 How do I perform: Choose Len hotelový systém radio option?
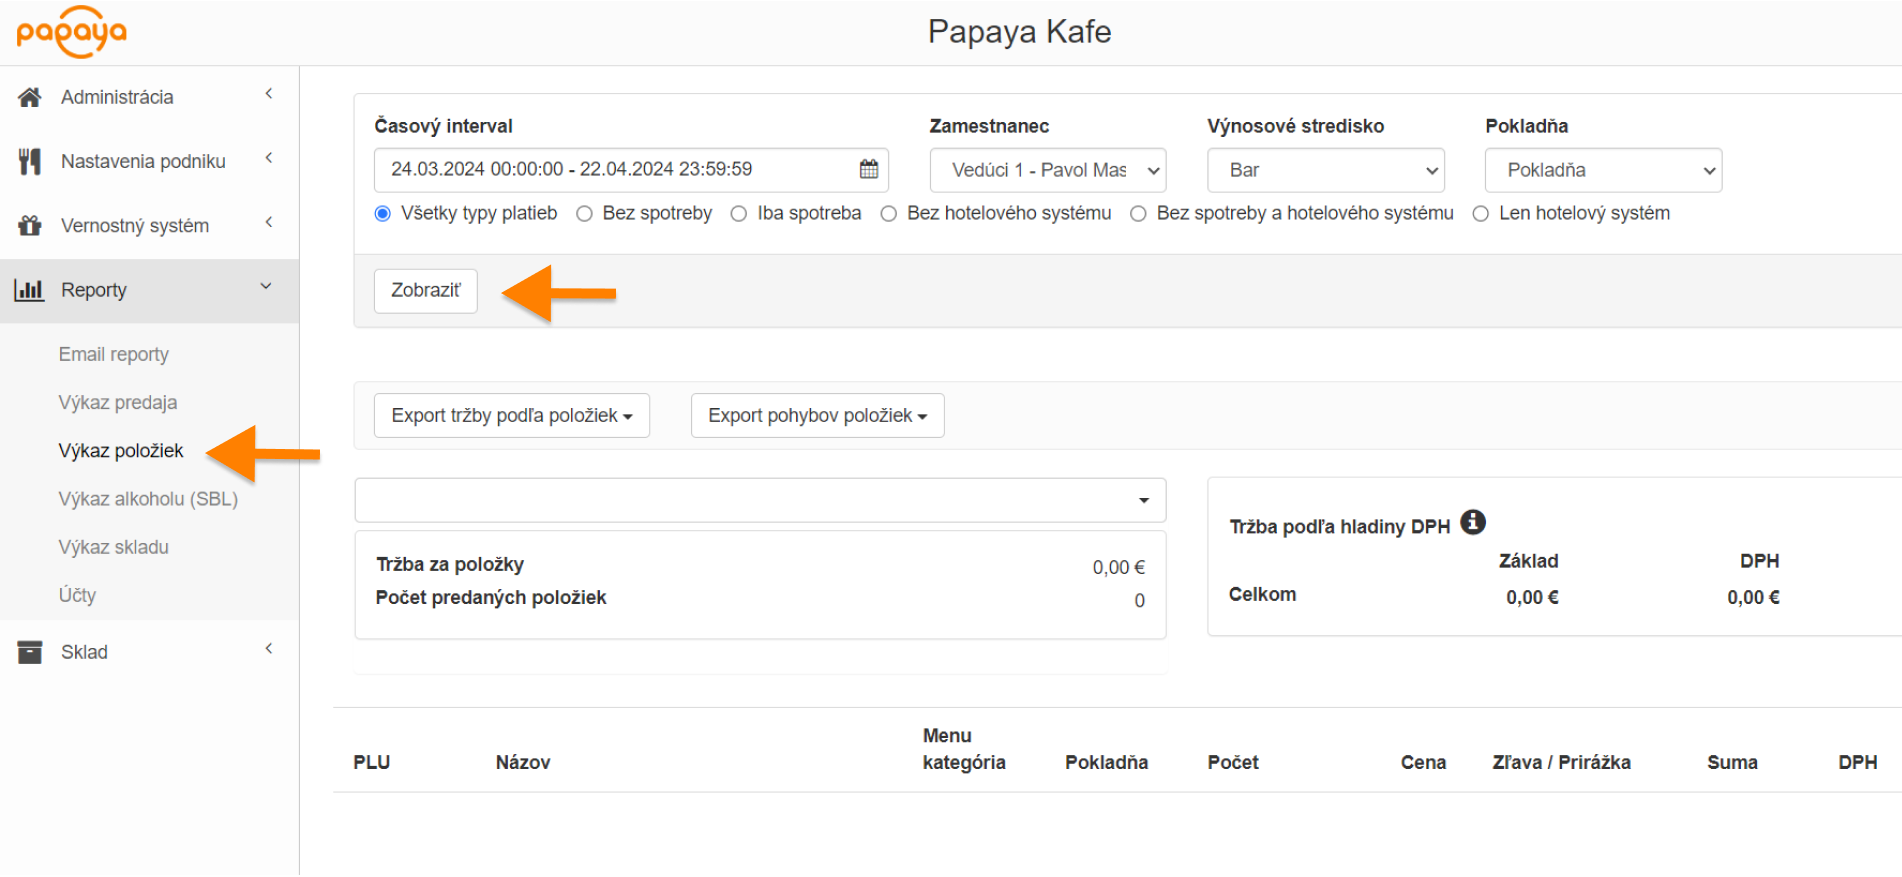pyautogui.click(x=1481, y=214)
